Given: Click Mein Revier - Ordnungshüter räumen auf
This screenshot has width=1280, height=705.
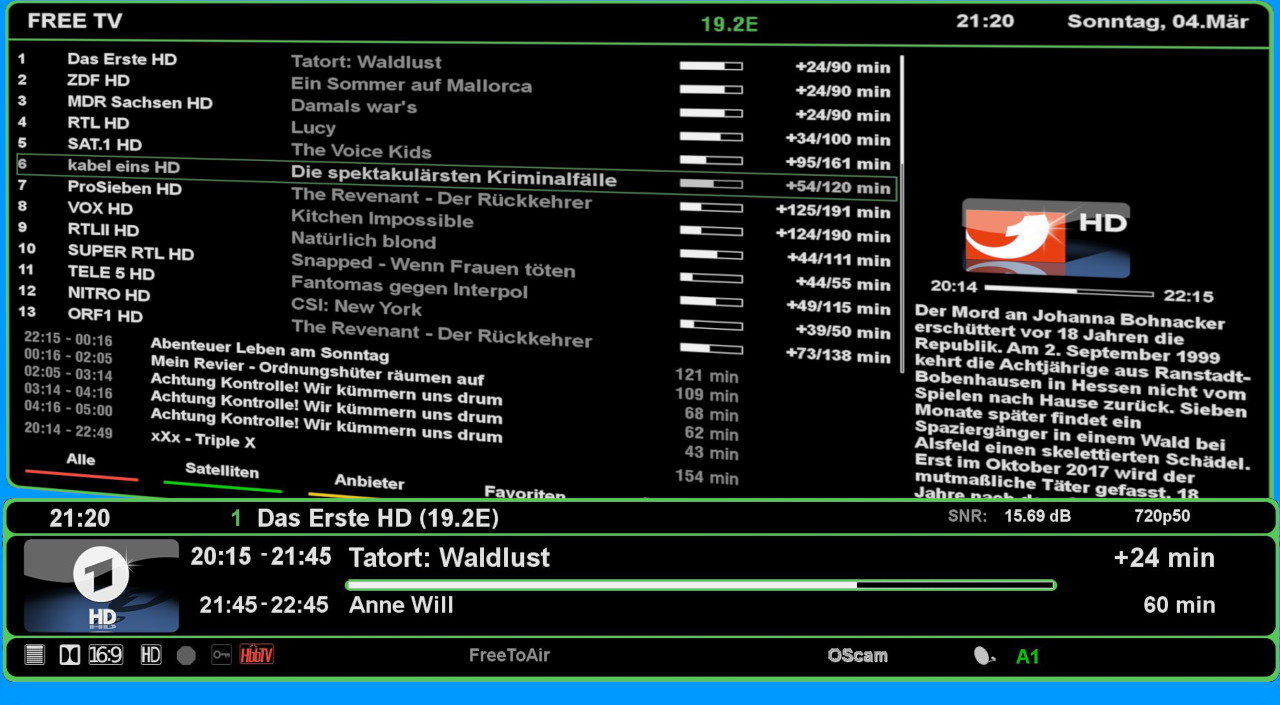Looking at the screenshot, I should coord(317,370).
